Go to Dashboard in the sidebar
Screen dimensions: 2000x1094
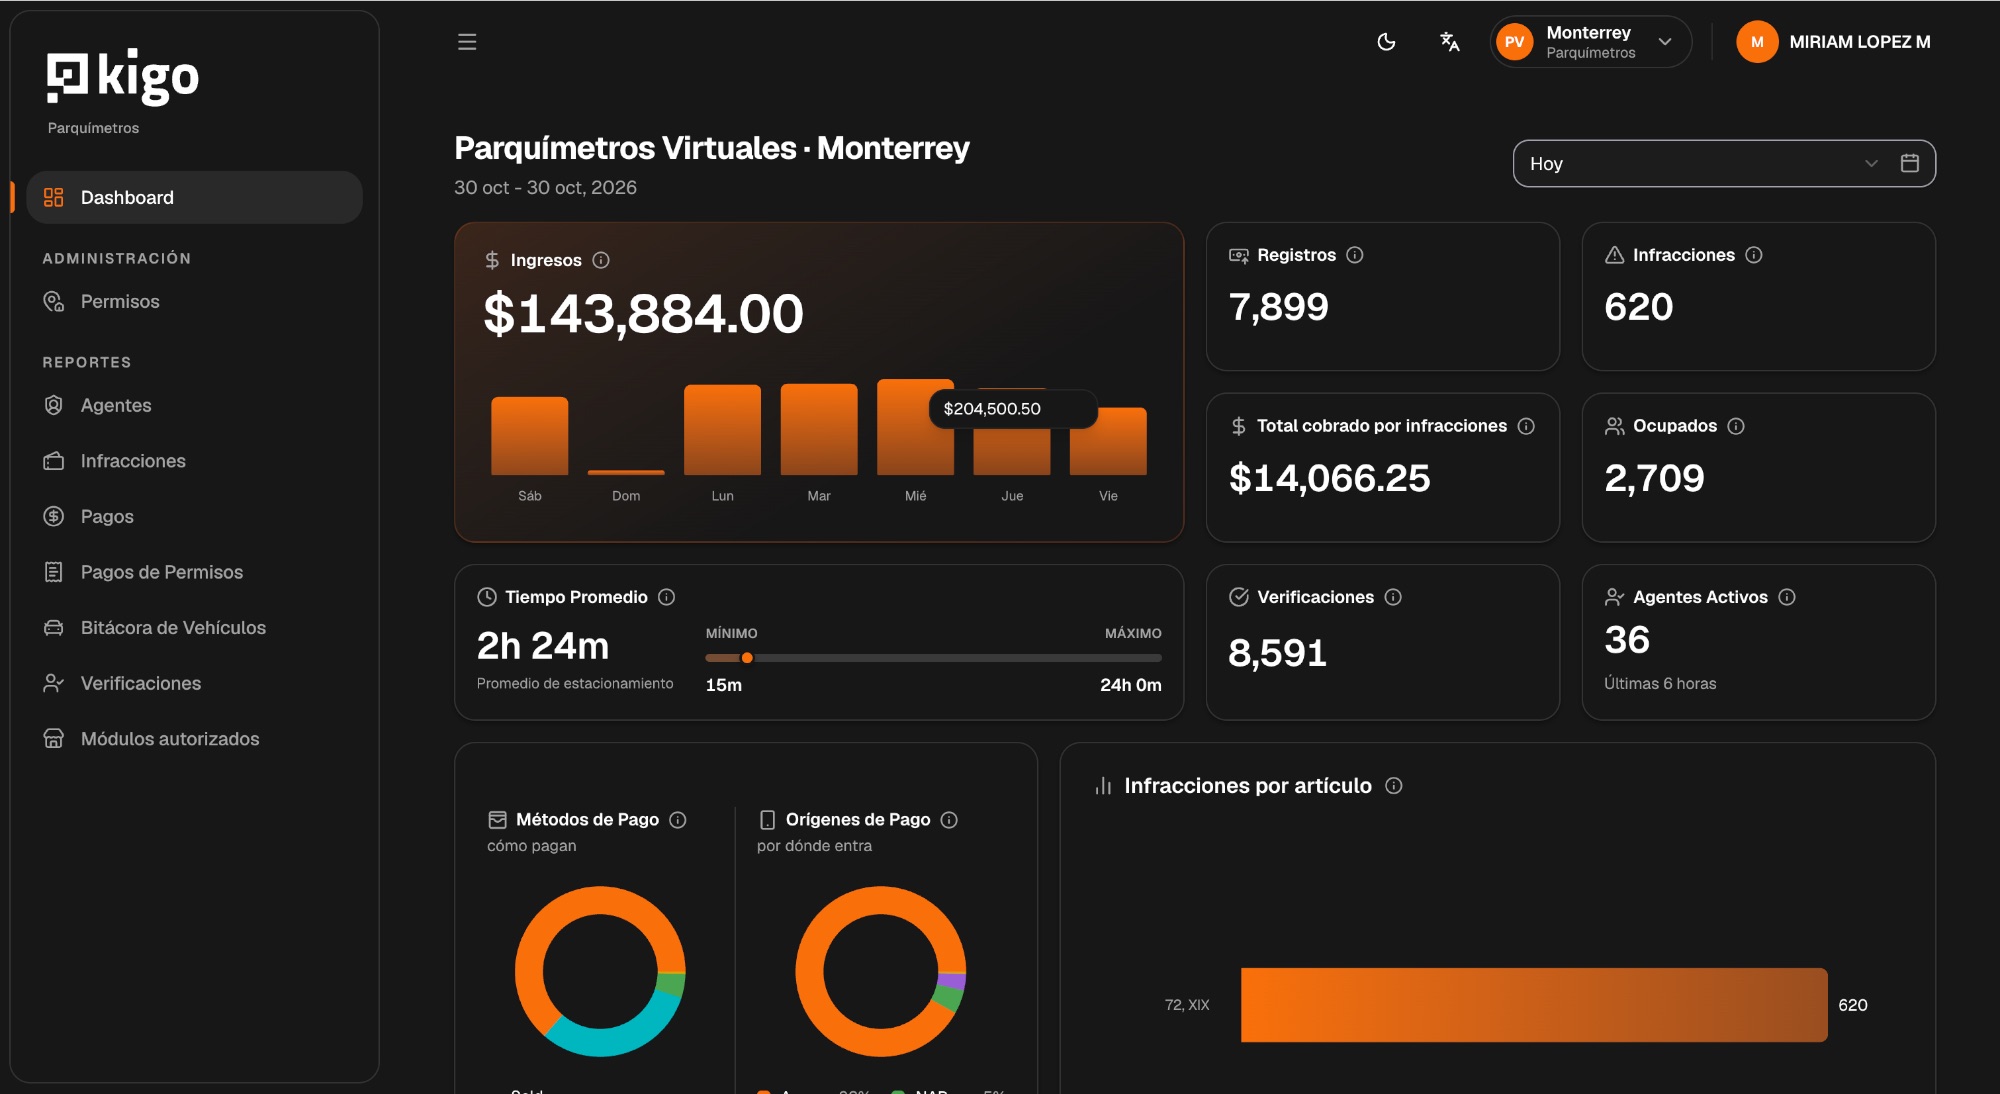[194, 197]
